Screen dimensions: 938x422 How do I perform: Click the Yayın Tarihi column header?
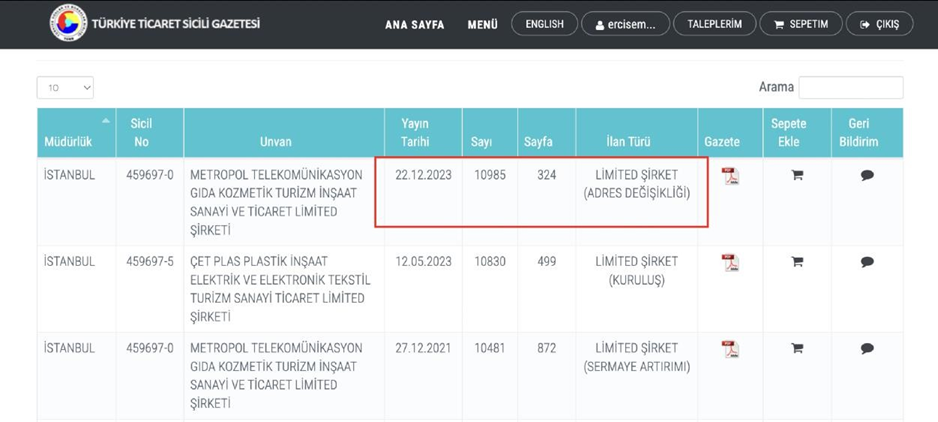tap(423, 133)
